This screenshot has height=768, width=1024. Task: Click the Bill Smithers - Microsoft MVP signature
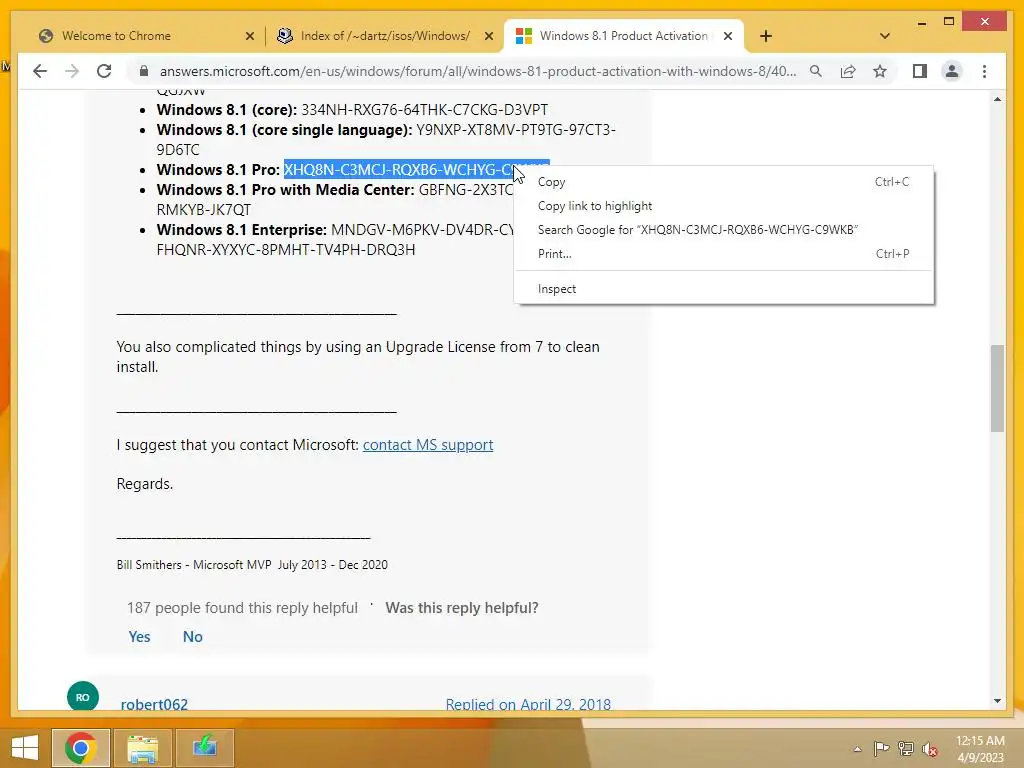click(252, 565)
